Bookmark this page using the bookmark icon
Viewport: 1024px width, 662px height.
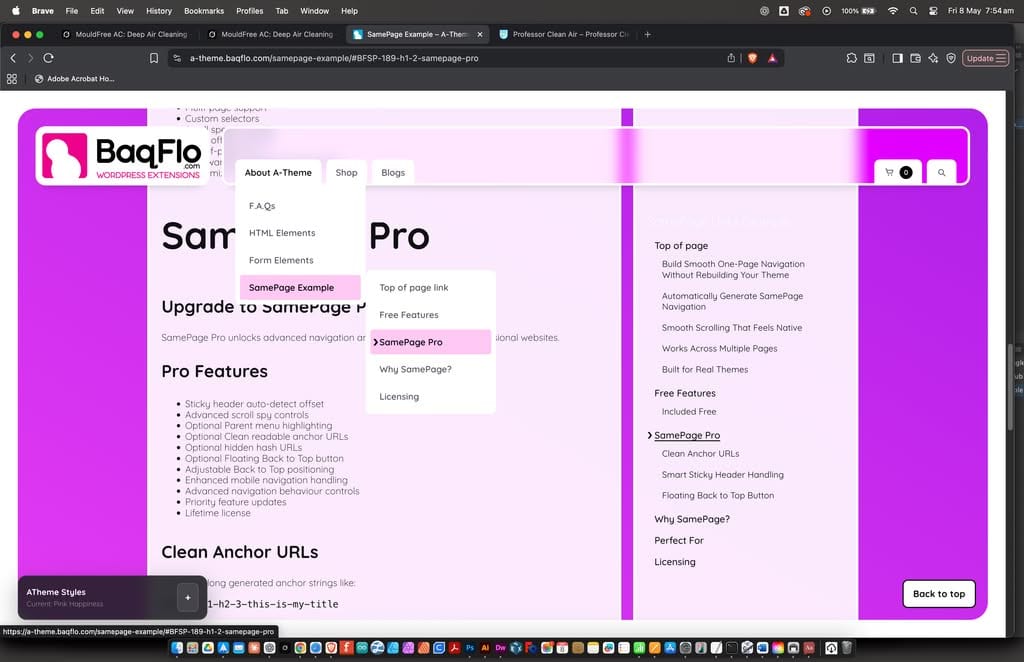click(154, 58)
